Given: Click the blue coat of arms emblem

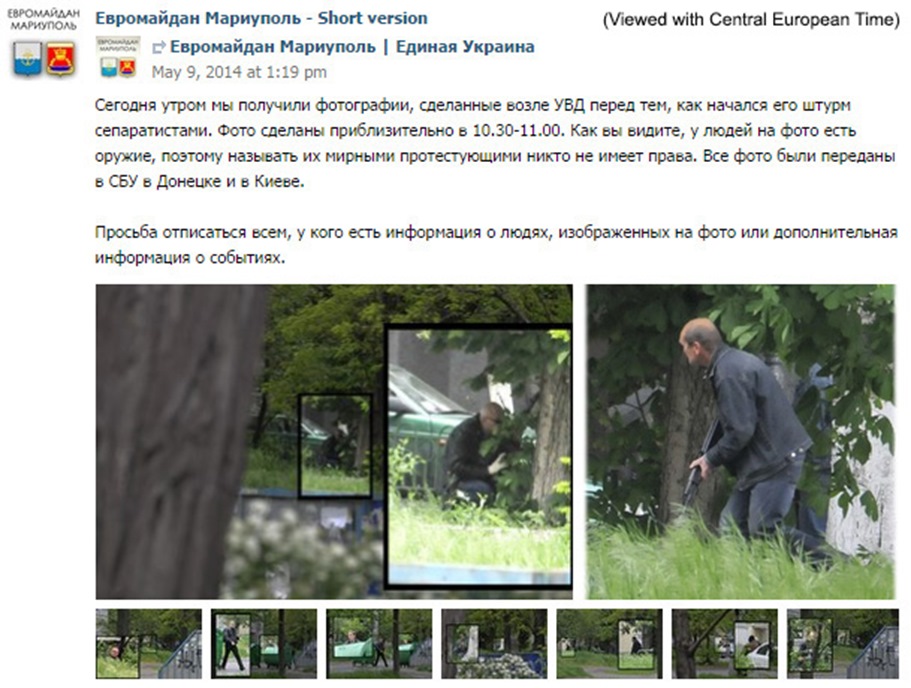Looking at the screenshot, I should click(28, 59).
